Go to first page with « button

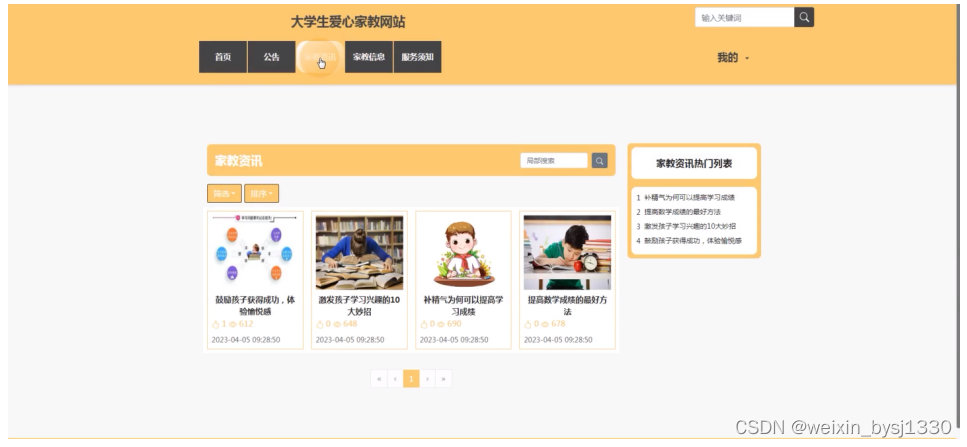click(379, 379)
